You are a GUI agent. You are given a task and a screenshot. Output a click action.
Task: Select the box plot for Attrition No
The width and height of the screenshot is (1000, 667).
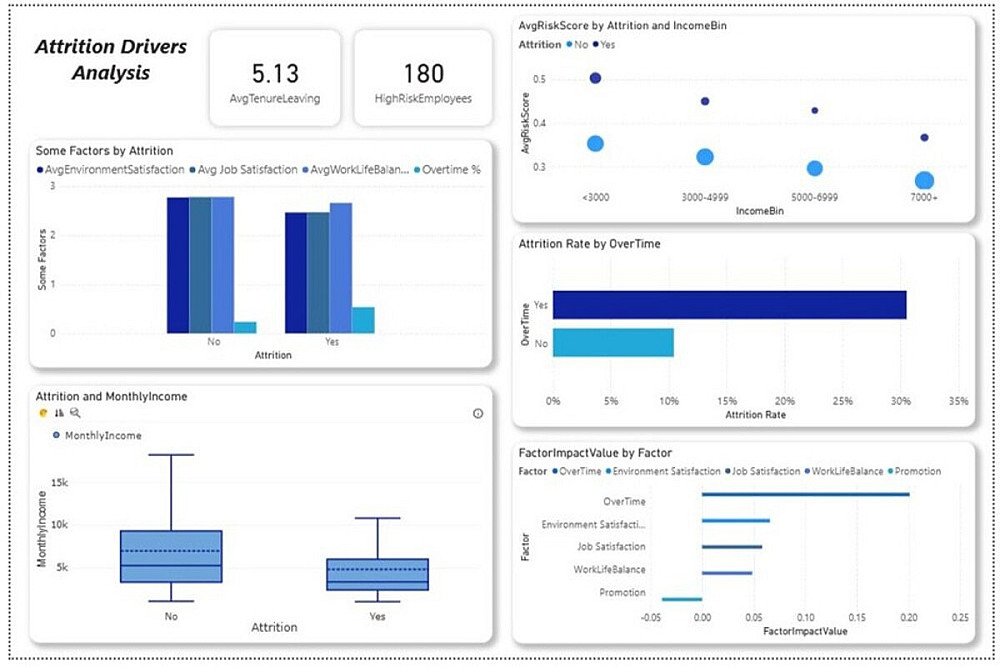click(x=171, y=556)
